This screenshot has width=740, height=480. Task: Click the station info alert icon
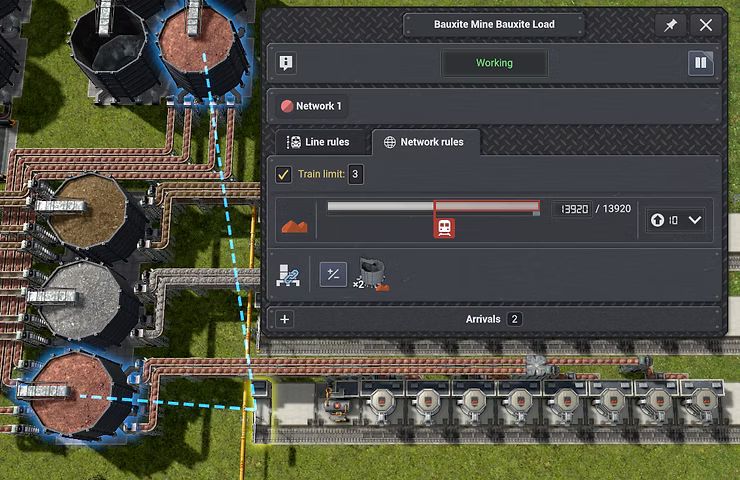287,64
